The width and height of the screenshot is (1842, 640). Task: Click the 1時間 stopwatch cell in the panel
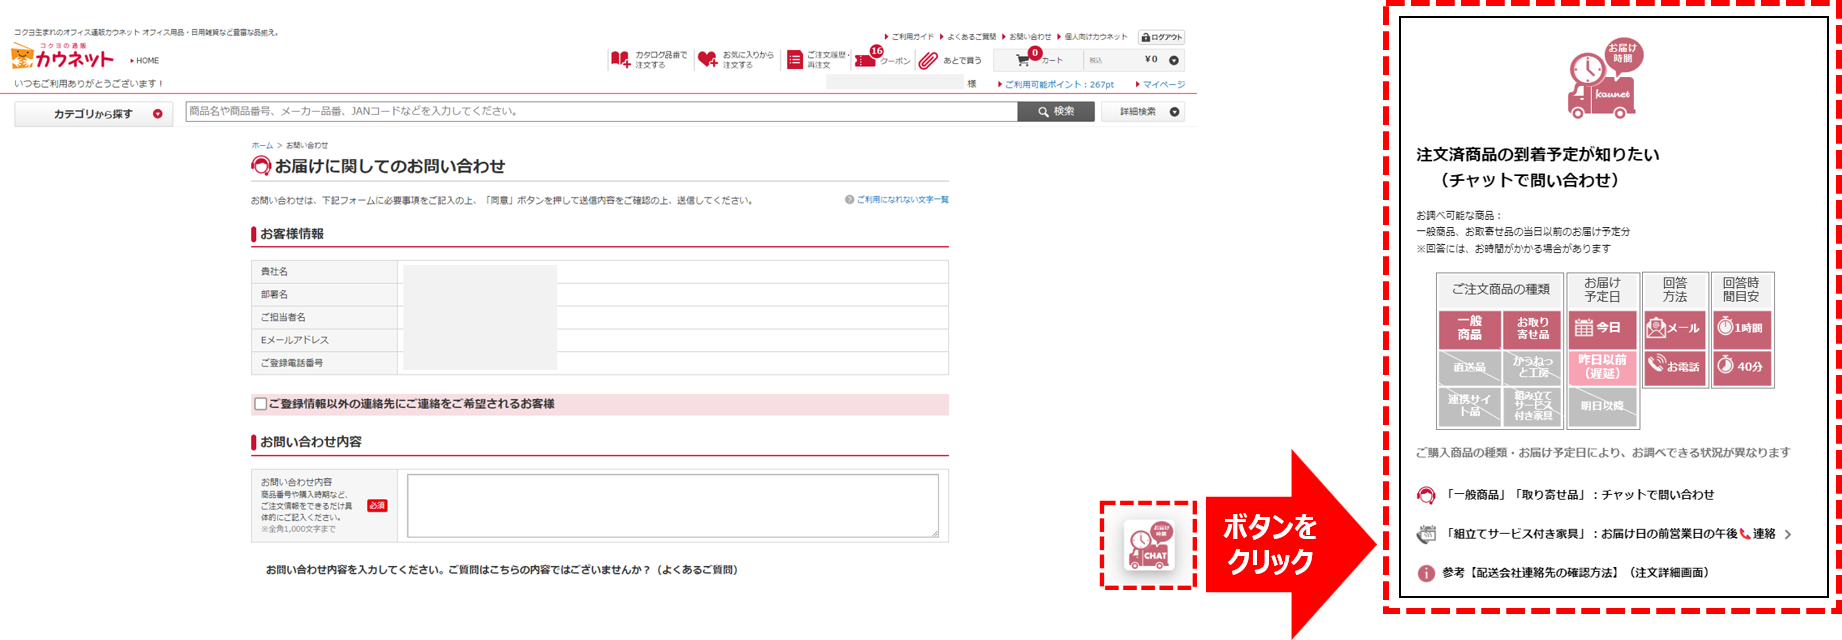[x=1742, y=329]
